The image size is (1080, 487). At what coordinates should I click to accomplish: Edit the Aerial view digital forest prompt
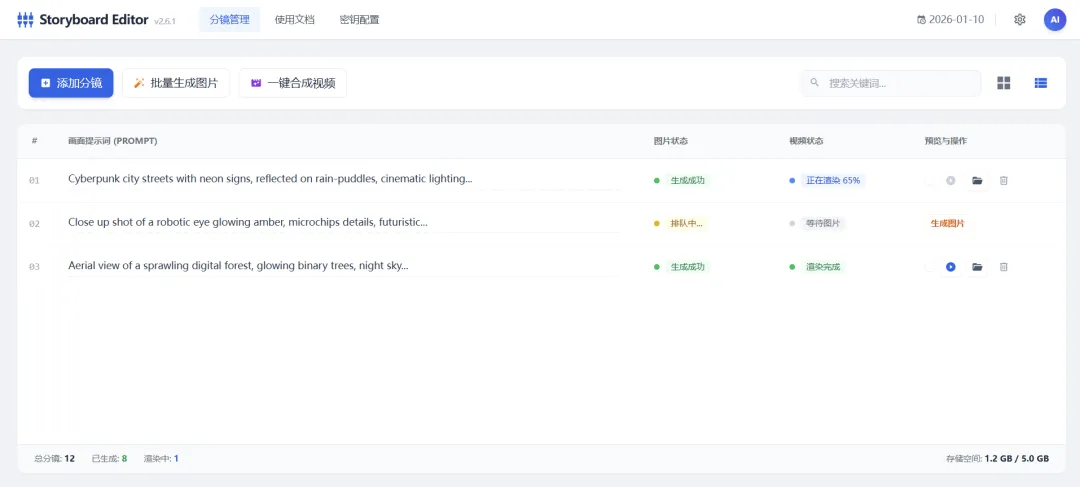click(x=343, y=266)
